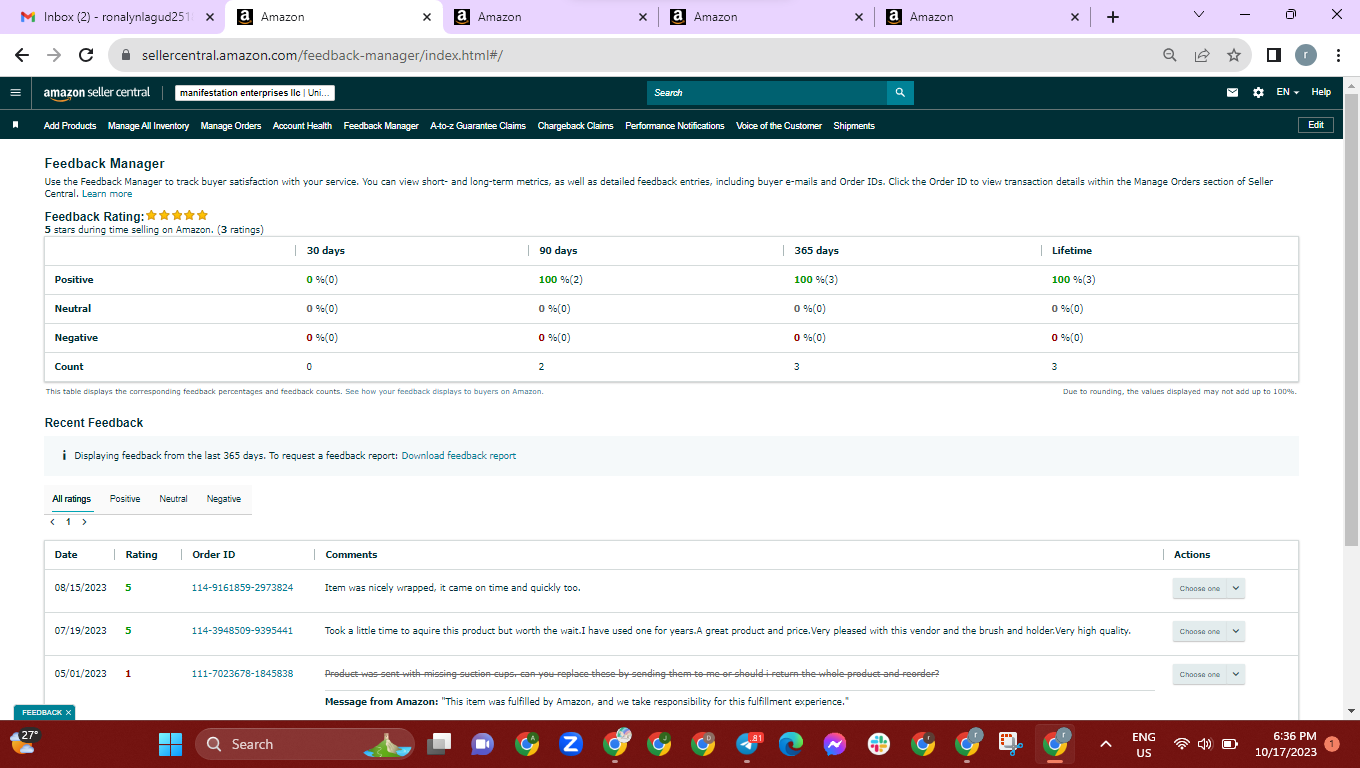Click the Windows taskbar Search box

(306, 744)
